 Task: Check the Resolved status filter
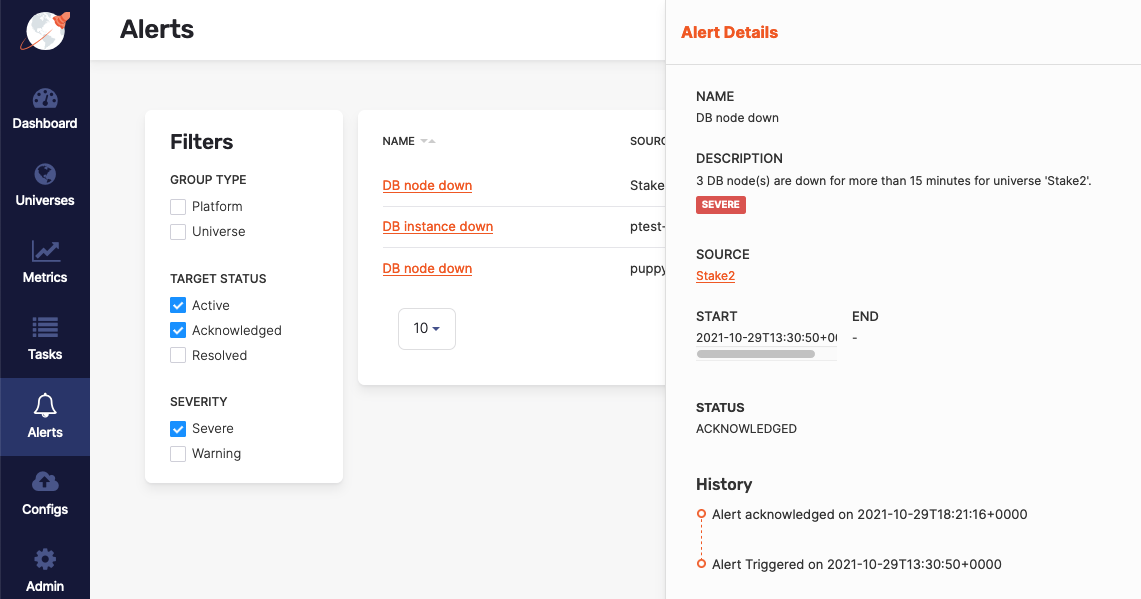pos(178,355)
